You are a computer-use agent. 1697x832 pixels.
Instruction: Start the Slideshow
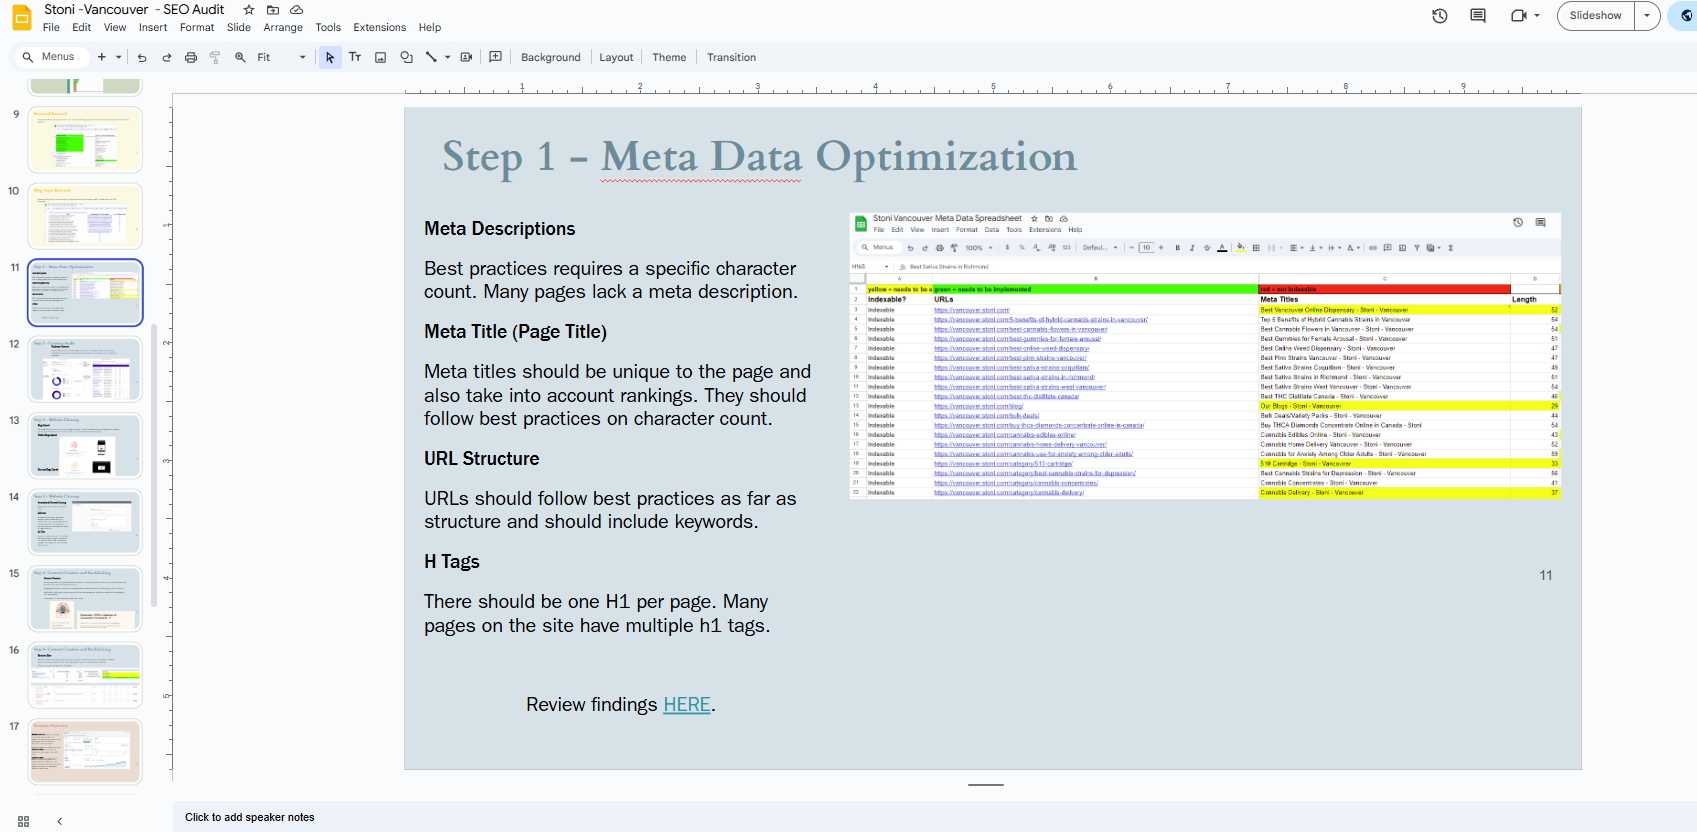coord(1596,15)
